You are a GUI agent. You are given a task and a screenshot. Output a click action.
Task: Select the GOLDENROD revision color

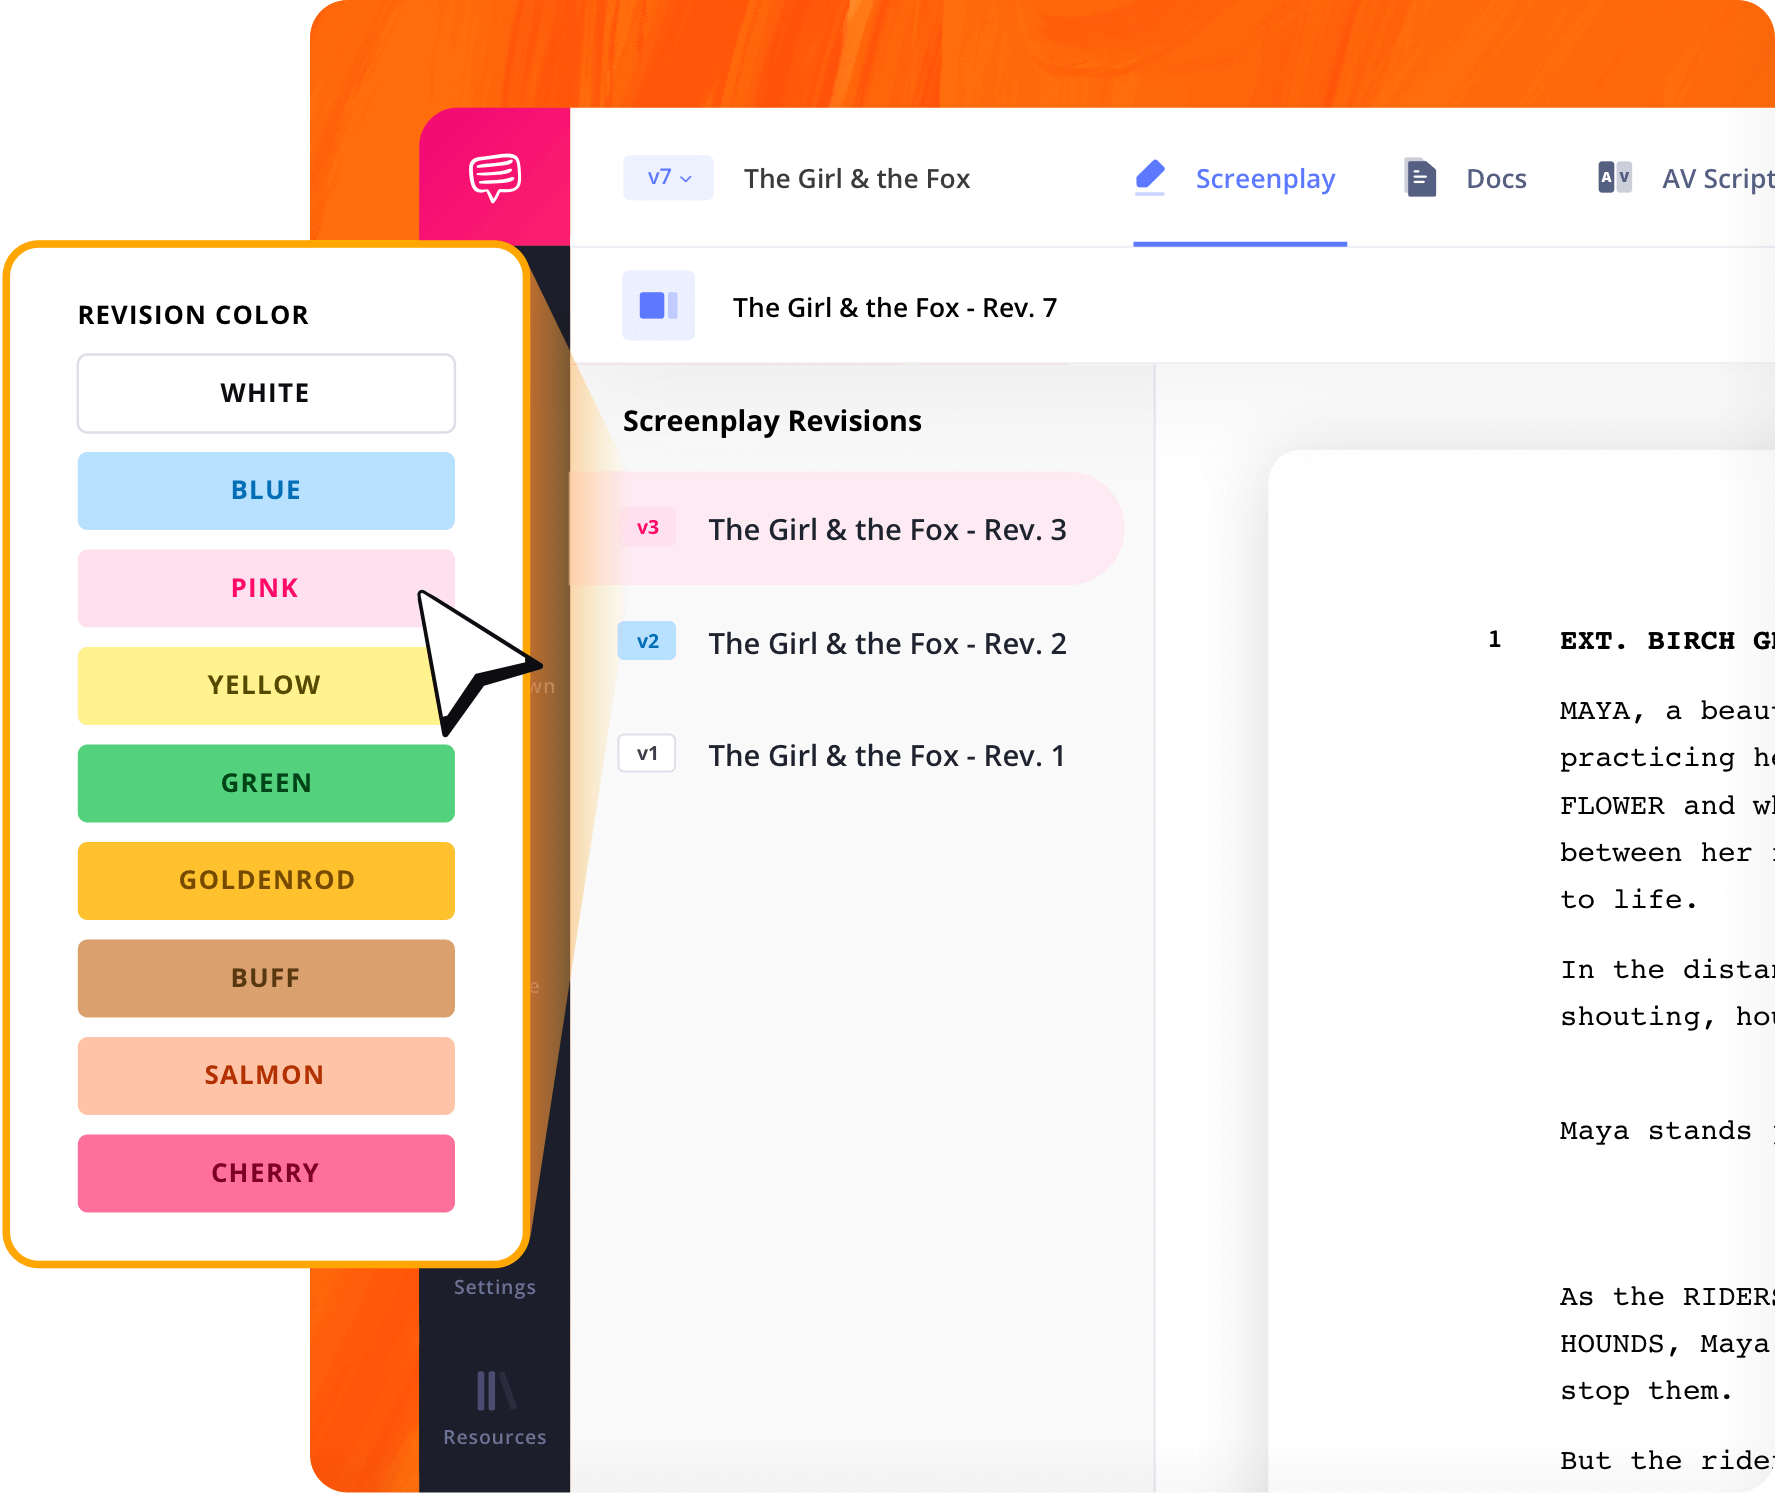tap(265, 880)
